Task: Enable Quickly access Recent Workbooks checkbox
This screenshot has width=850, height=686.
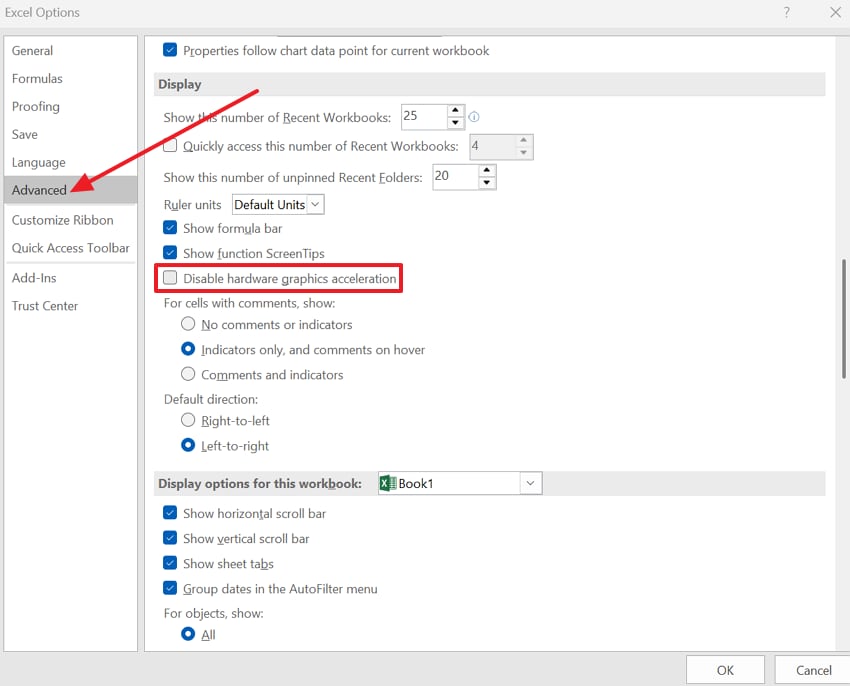Action: click(x=170, y=145)
